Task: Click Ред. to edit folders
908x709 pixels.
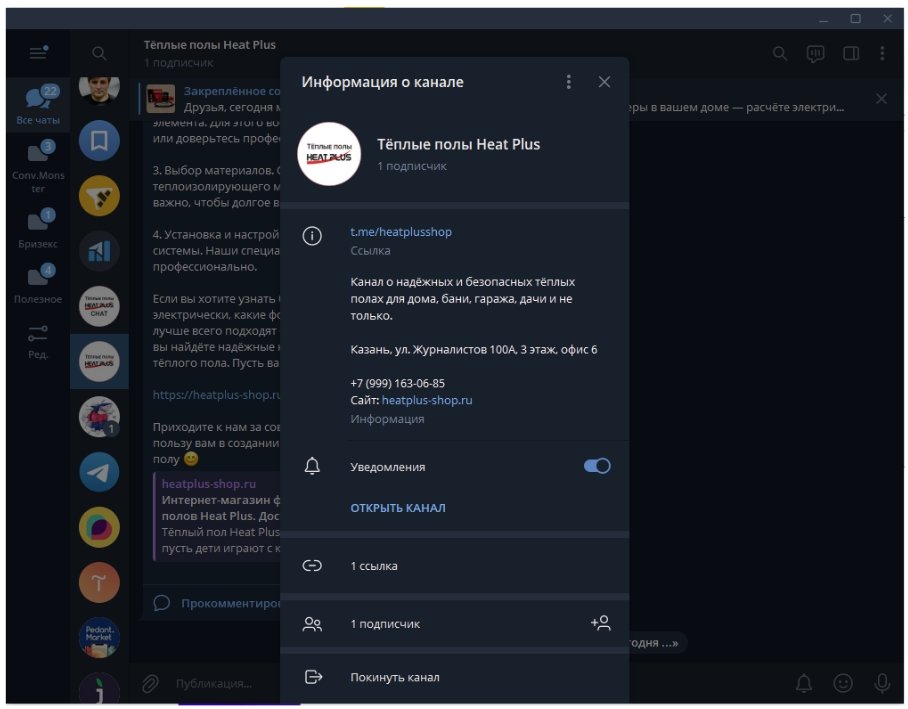Action: (x=38, y=340)
